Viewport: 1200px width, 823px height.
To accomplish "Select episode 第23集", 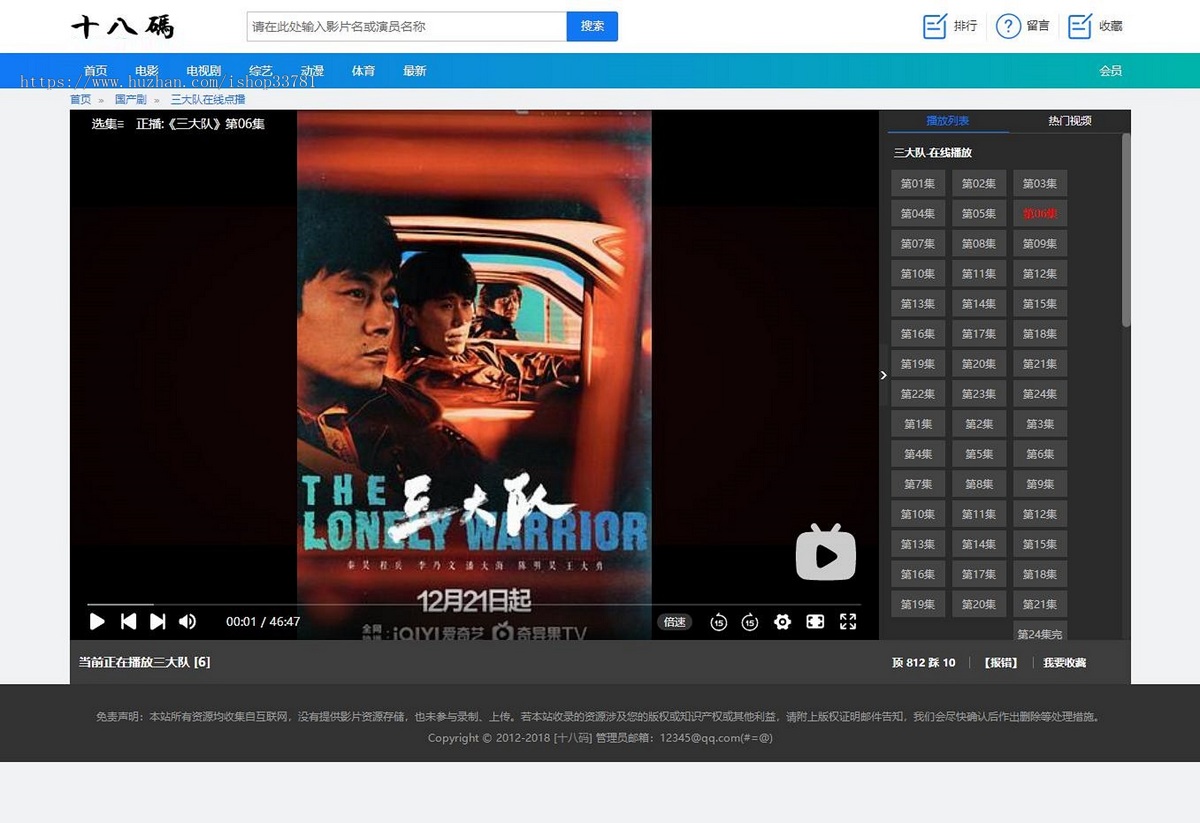I will tap(979, 394).
